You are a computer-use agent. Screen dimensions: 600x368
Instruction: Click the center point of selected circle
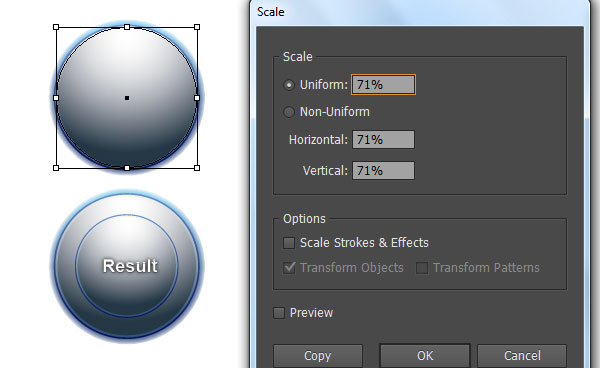127,98
